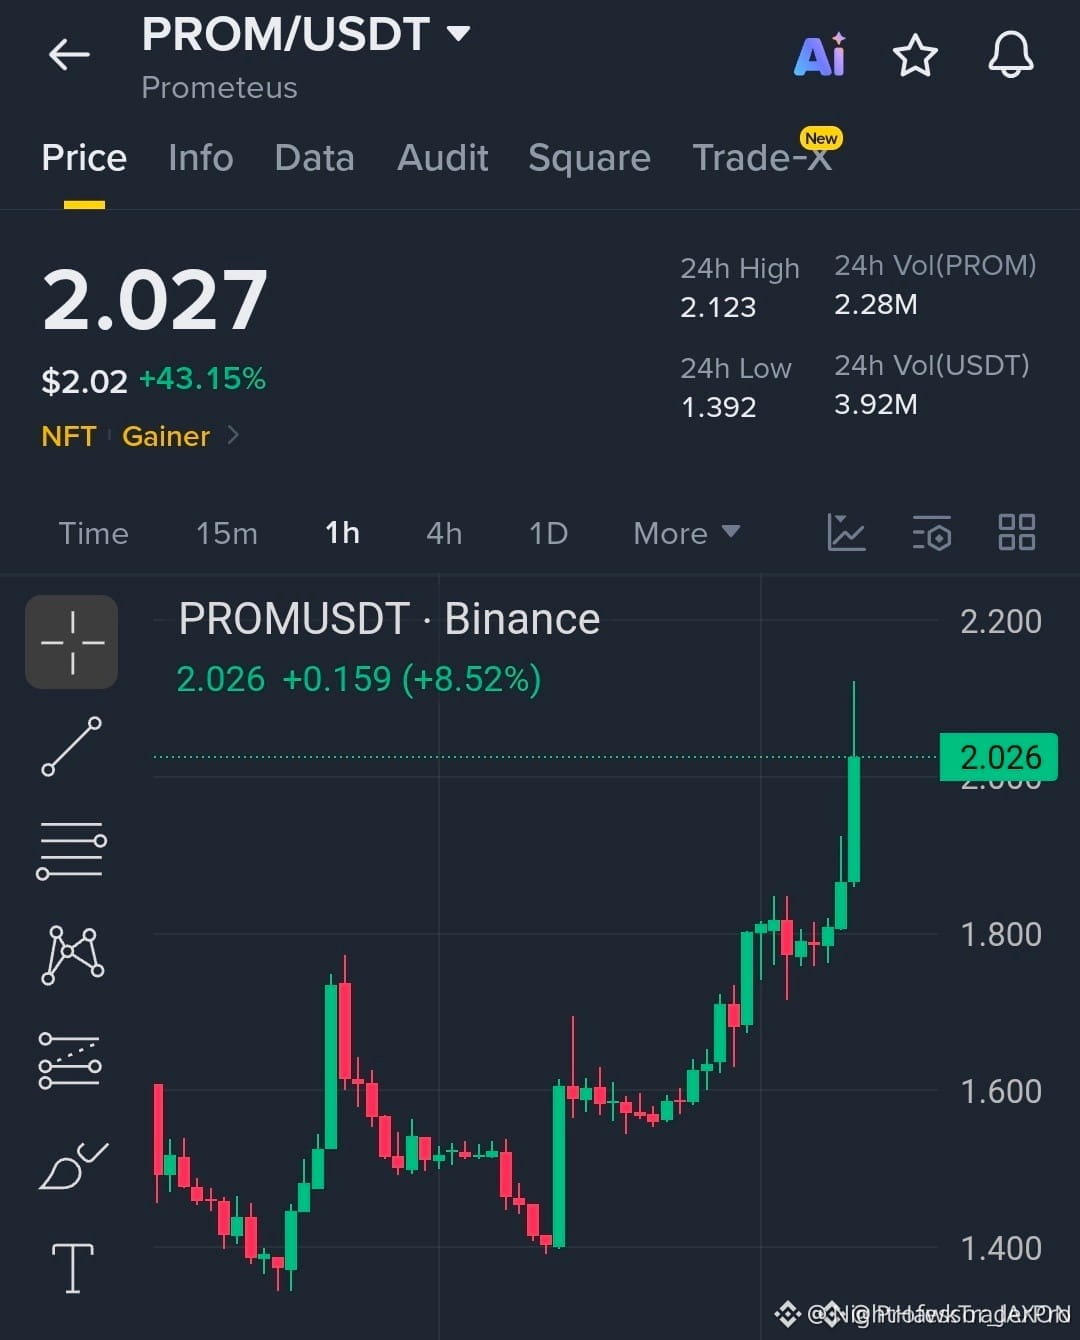Image resolution: width=1080 pixels, height=1340 pixels.
Task: Select the trend line drawing tool
Action: [x=72, y=746]
